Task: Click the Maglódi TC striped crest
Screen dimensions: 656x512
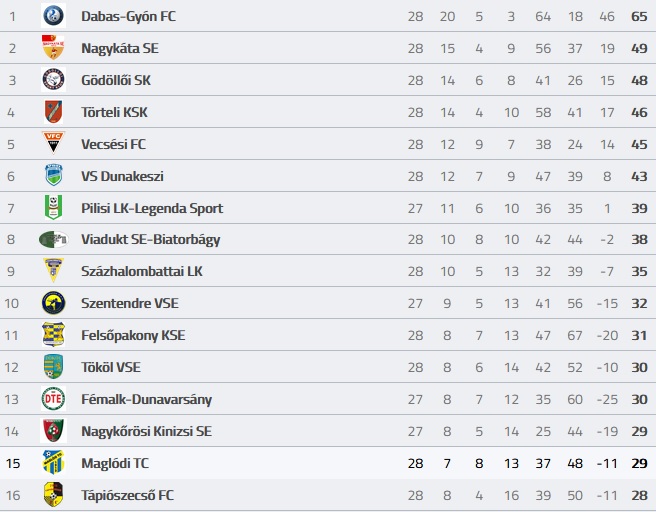Action: [54, 462]
